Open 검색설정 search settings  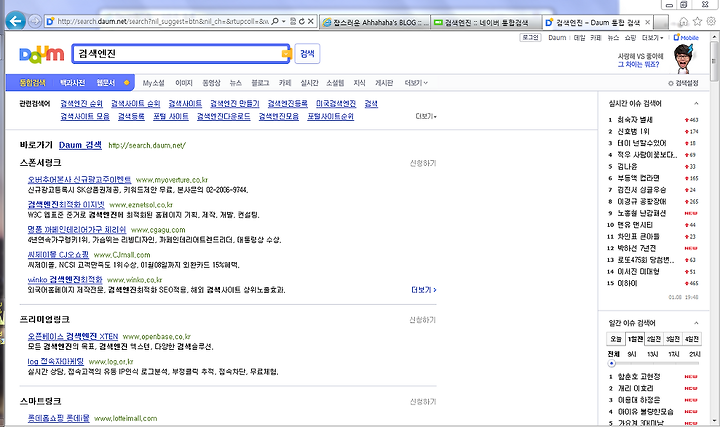(683, 83)
